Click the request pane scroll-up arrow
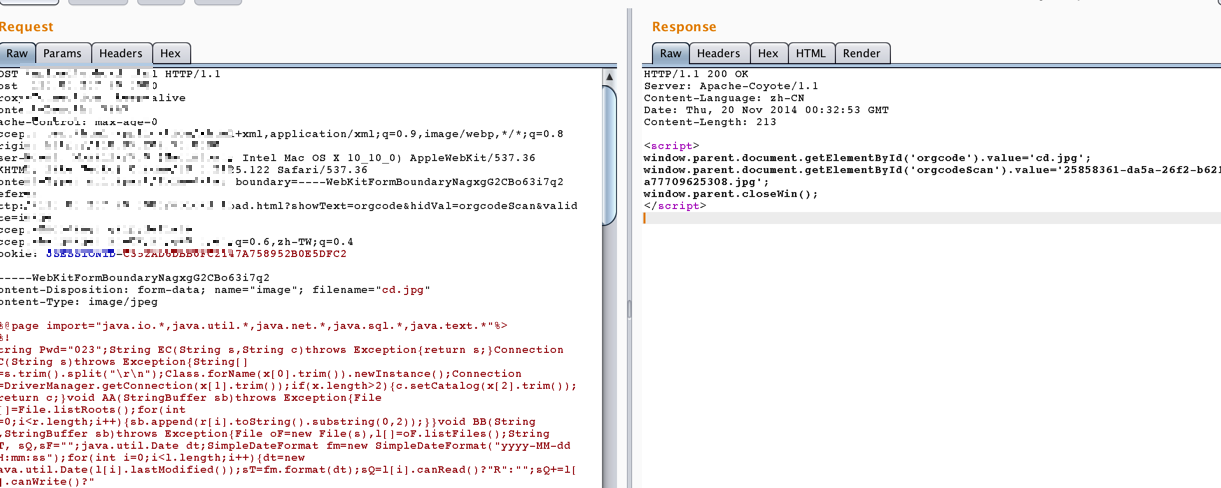The width and height of the screenshot is (1221, 488). (x=609, y=76)
